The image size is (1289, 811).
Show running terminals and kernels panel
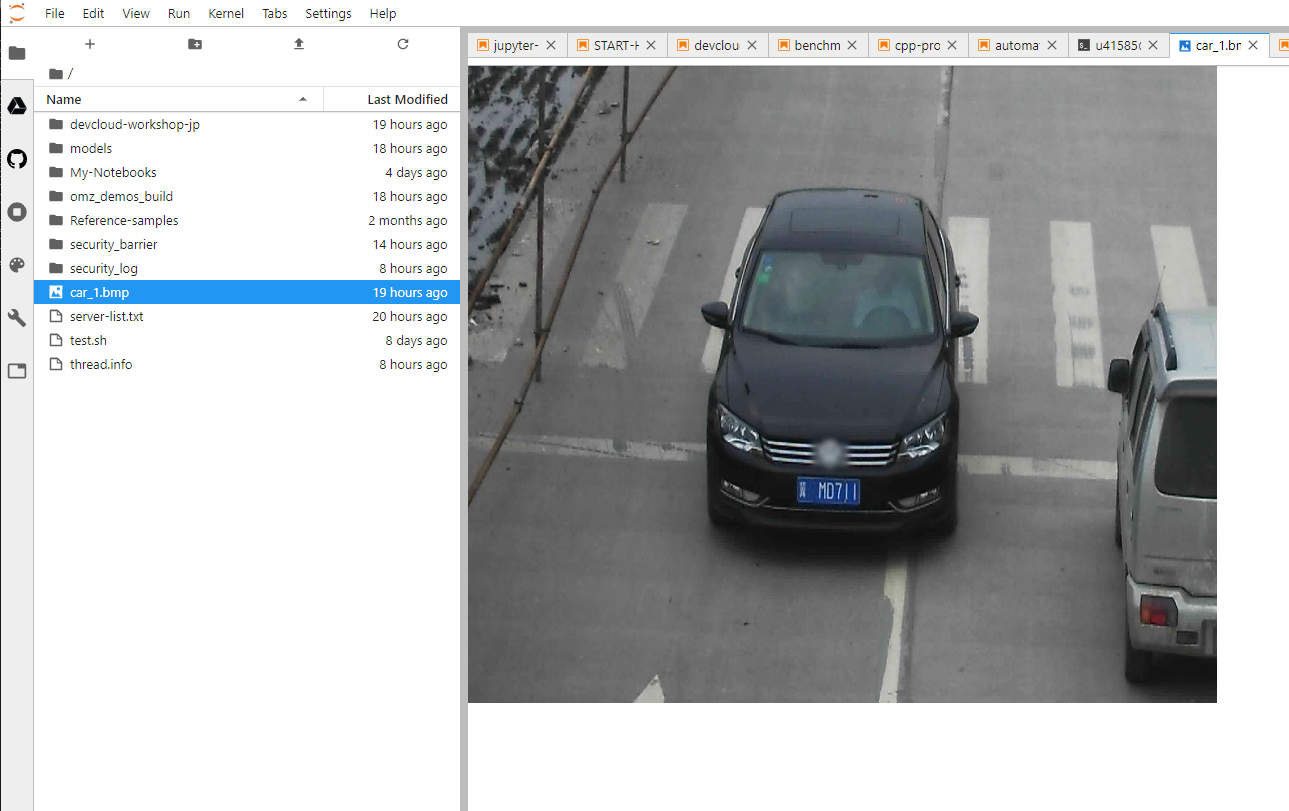click(x=16, y=211)
